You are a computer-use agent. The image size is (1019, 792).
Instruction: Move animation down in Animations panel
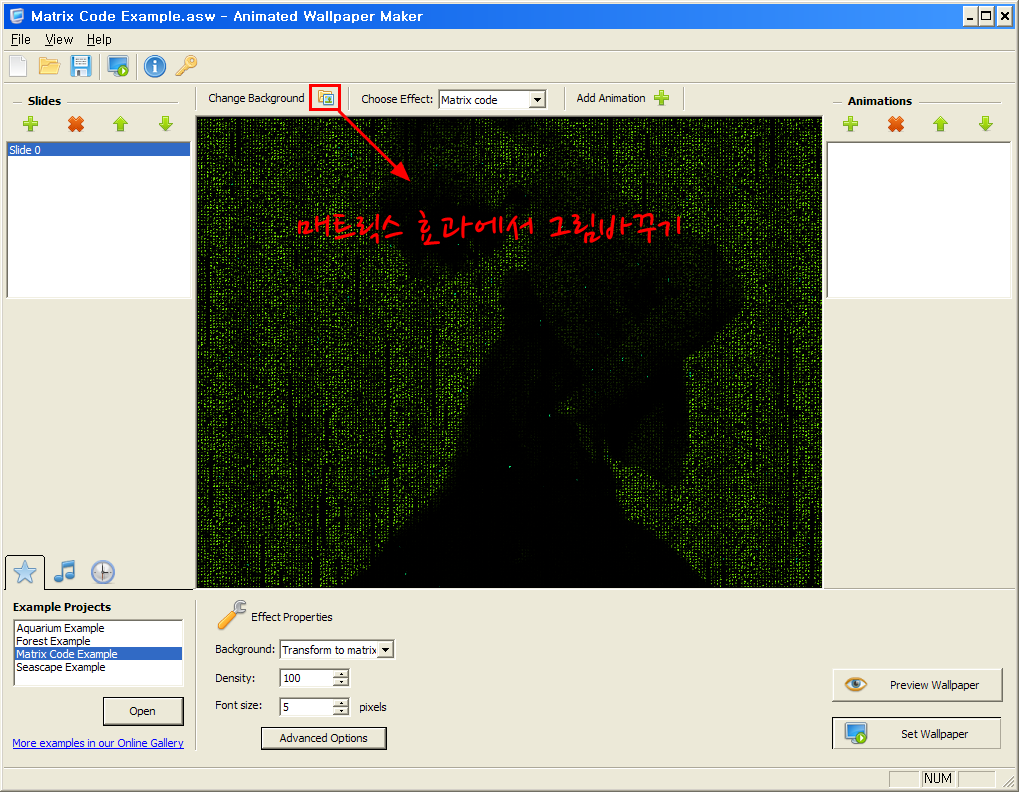point(986,123)
